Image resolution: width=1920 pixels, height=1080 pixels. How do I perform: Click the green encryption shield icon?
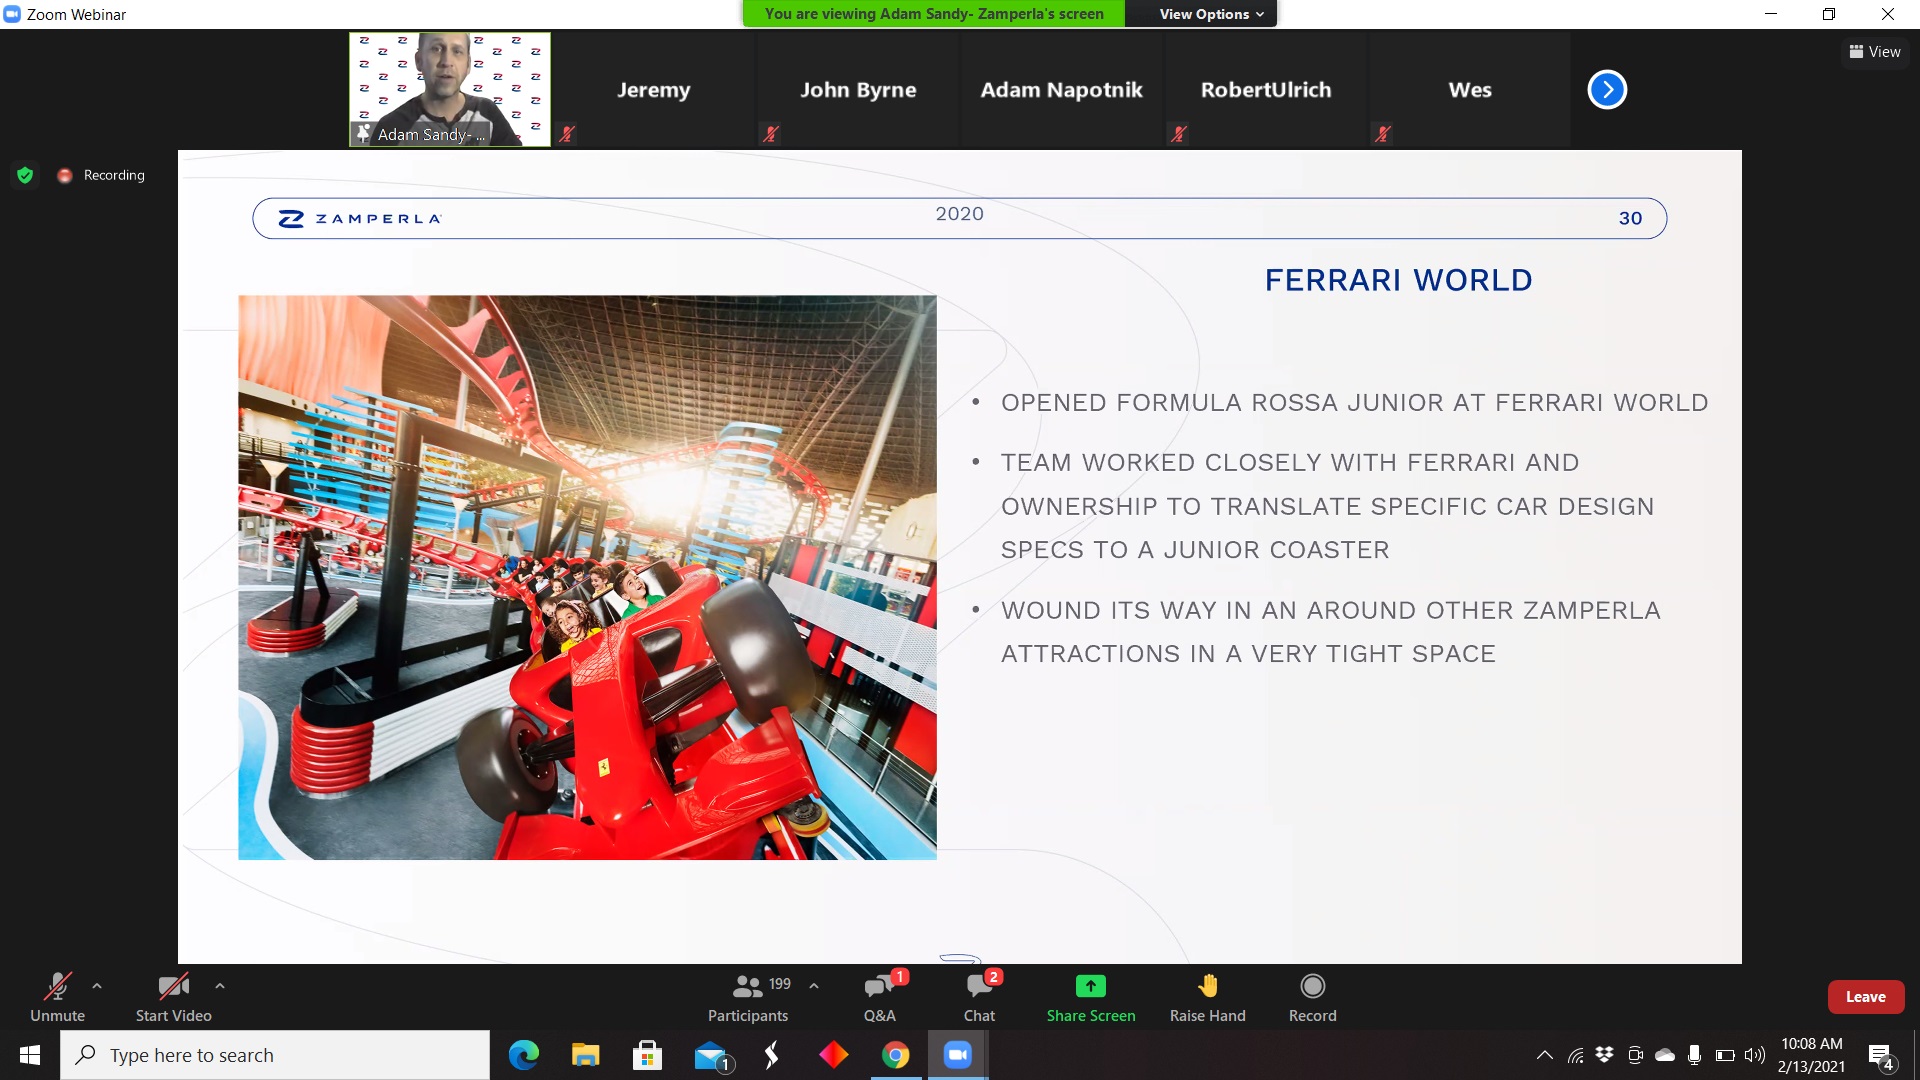pos(26,175)
